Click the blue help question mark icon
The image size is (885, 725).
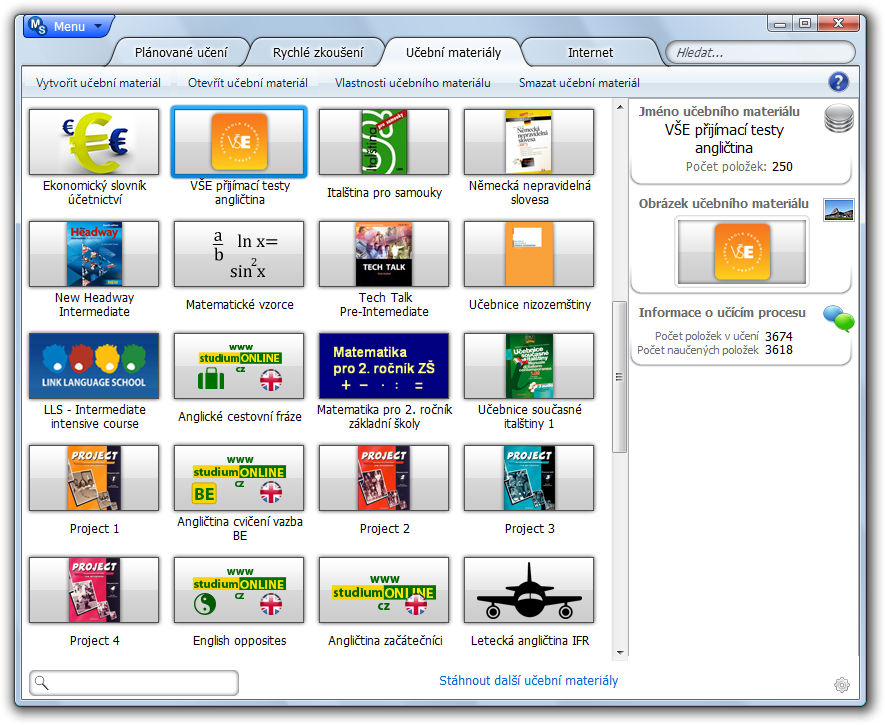[x=839, y=82]
